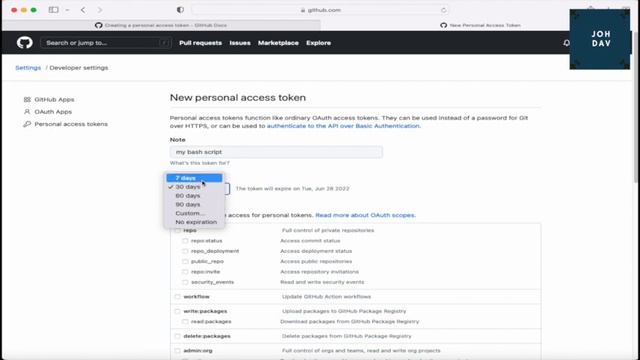
Task: Enable the admin:org scope checkbox
Action: [x=177, y=351]
